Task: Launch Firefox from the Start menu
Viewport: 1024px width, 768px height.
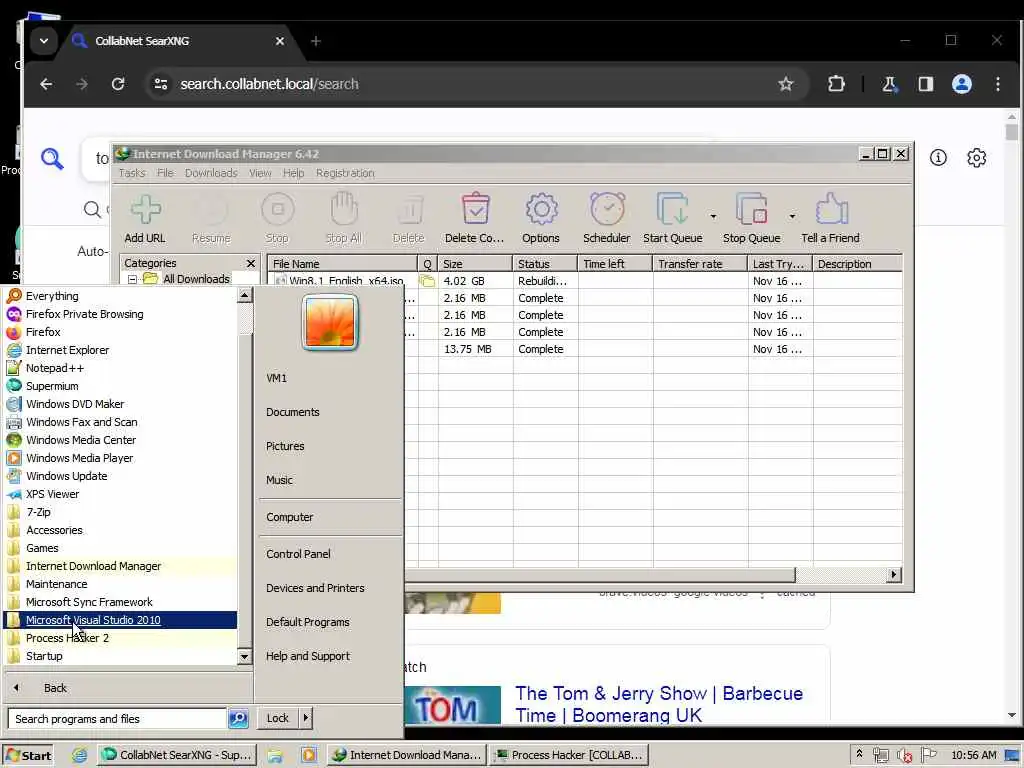Action: (x=121, y=332)
